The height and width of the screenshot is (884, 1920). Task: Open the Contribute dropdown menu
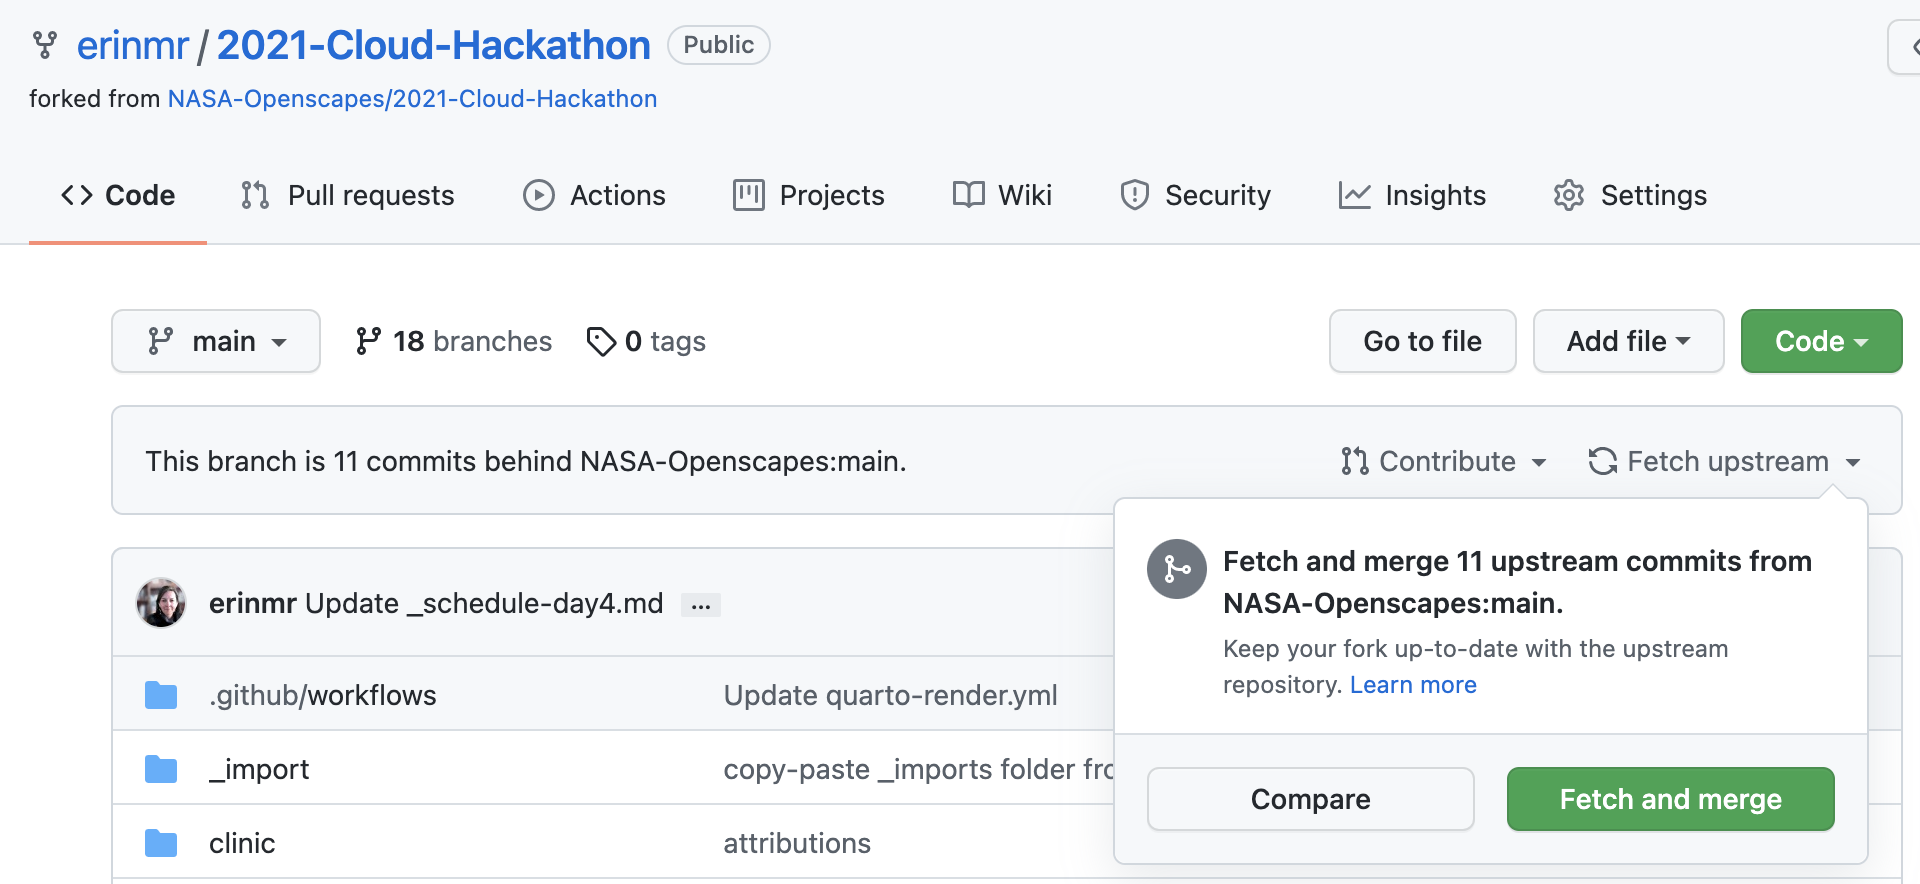[x=1444, y=461]
